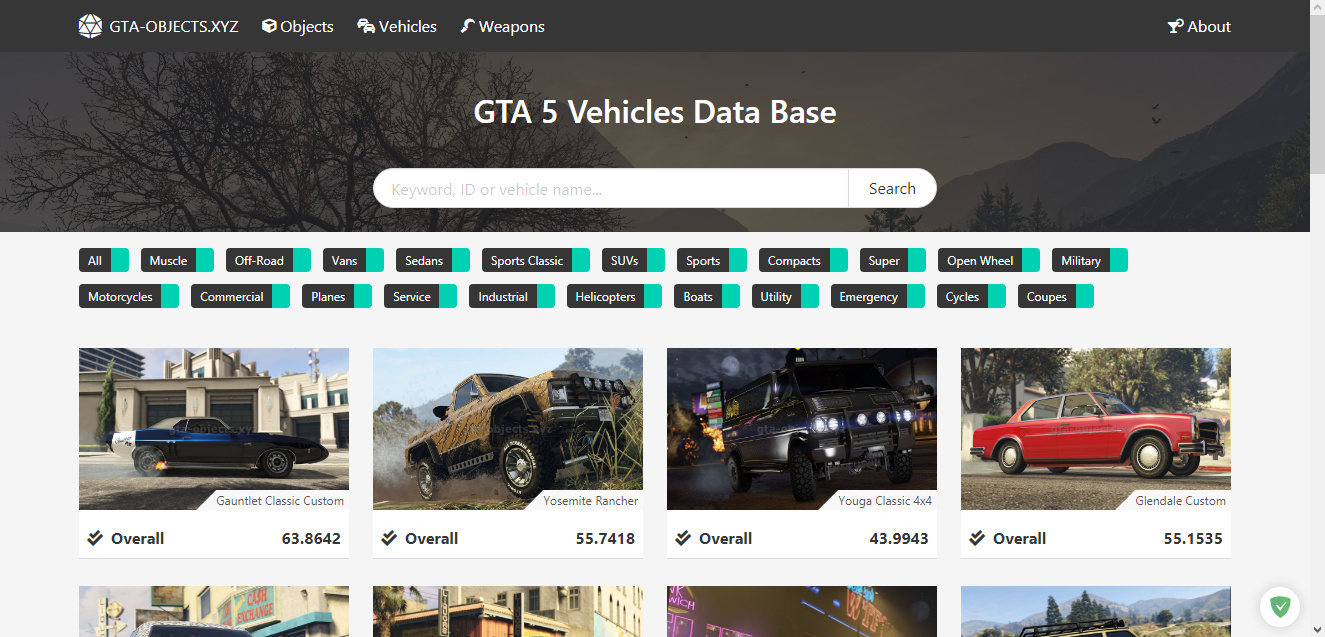Click the icon beside the About link
Screen dimensions: 1325x637
1173,26
